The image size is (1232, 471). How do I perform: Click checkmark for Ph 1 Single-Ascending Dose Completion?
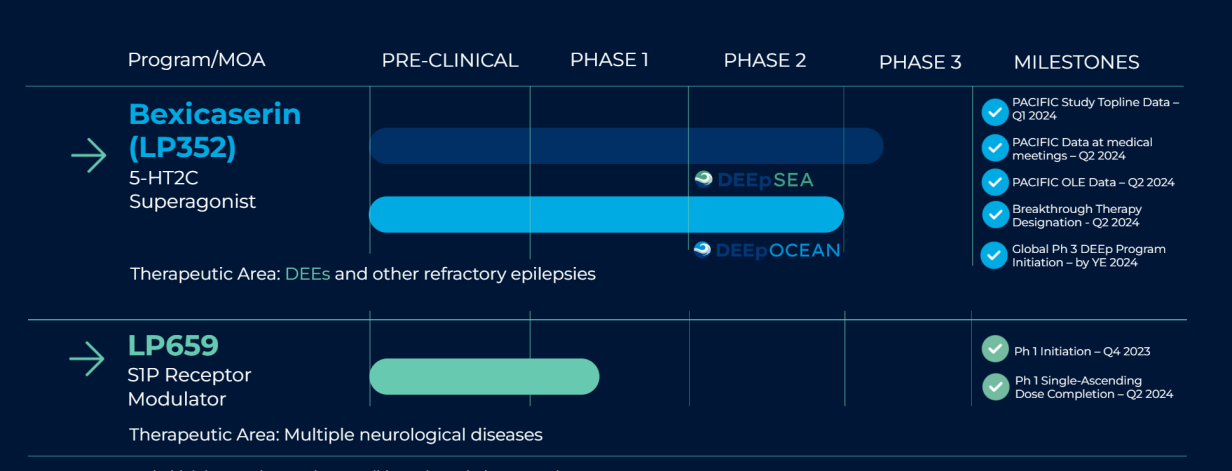[995, 386]
